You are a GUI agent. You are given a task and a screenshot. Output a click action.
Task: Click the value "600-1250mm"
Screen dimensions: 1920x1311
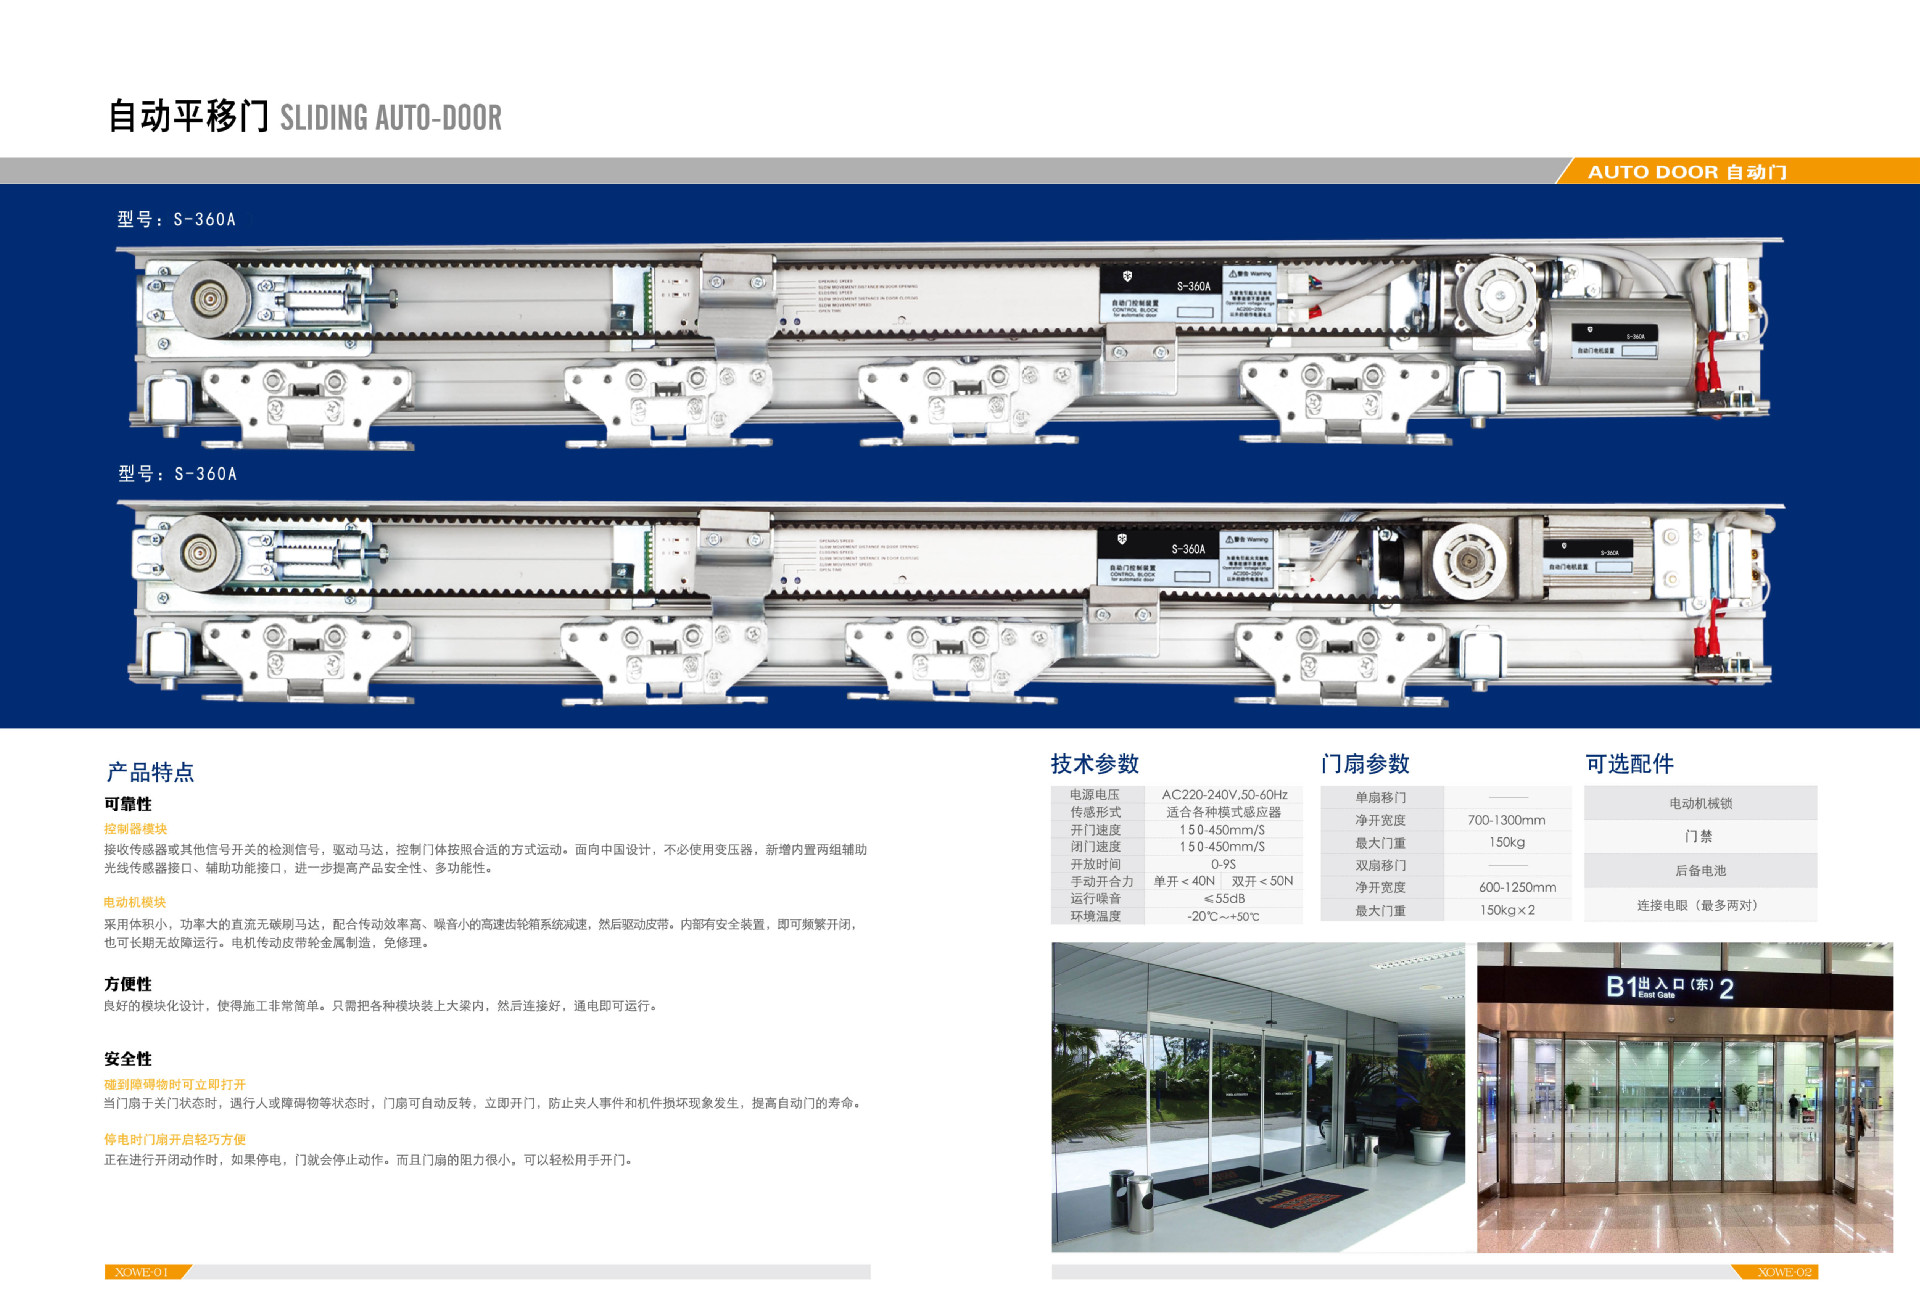(1518, 887)
